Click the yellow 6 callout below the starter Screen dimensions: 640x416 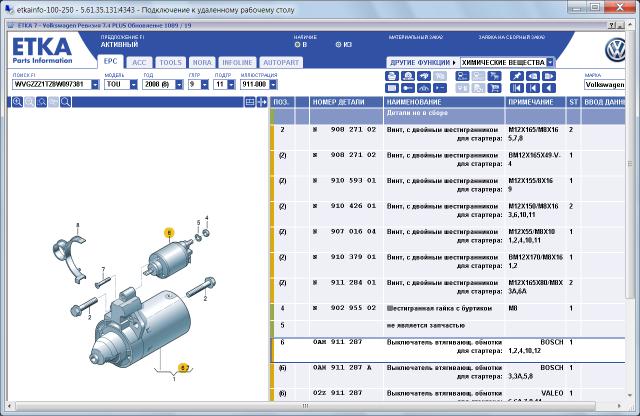pyautogui.click(x=184, y=368)
